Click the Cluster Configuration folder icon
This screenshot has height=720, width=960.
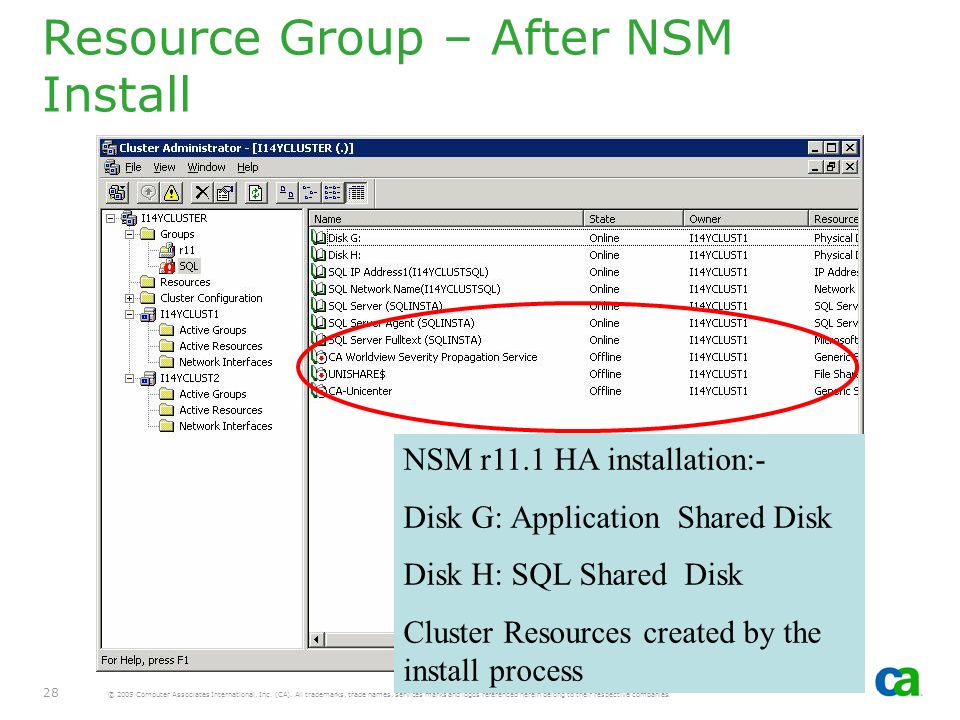pyautogui.click(x=148, y=298)
